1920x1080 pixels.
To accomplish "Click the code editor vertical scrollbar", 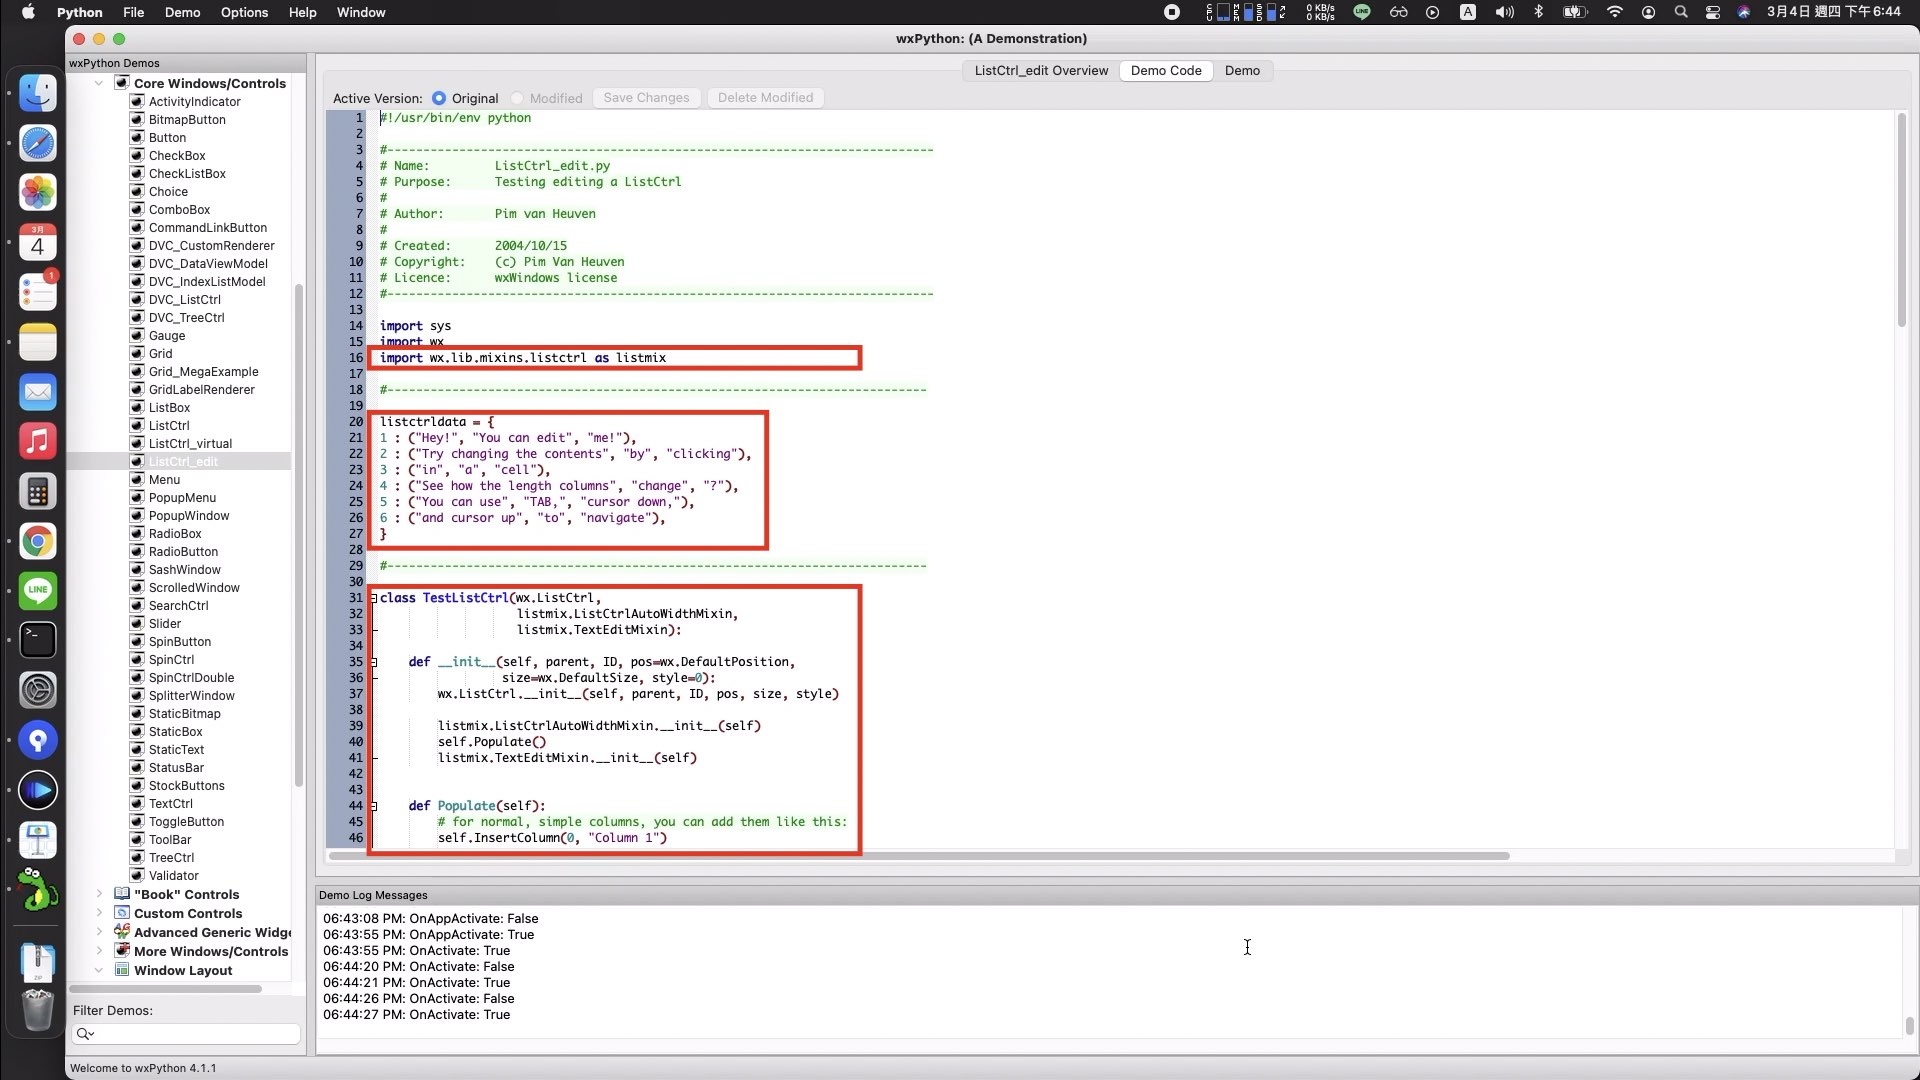I will [x=1901, y=219].
